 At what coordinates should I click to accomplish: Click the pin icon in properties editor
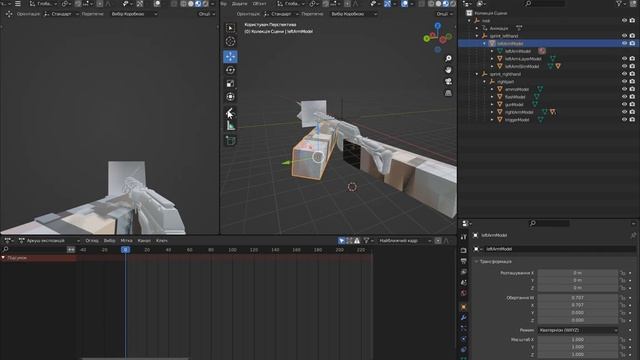[633, 236]
